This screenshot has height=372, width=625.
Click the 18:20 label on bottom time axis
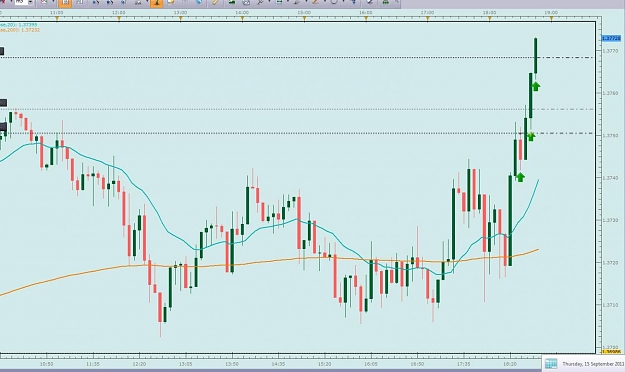510,364
